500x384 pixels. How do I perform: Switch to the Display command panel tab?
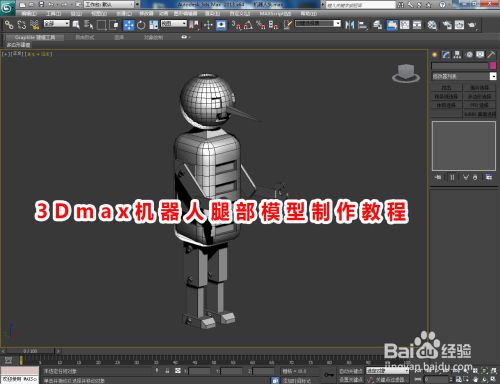(480, 55)
